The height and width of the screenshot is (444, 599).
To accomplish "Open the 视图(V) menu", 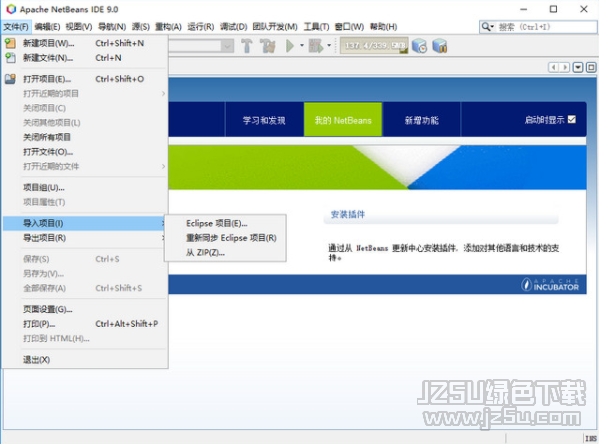I will [x=79, y=27].
